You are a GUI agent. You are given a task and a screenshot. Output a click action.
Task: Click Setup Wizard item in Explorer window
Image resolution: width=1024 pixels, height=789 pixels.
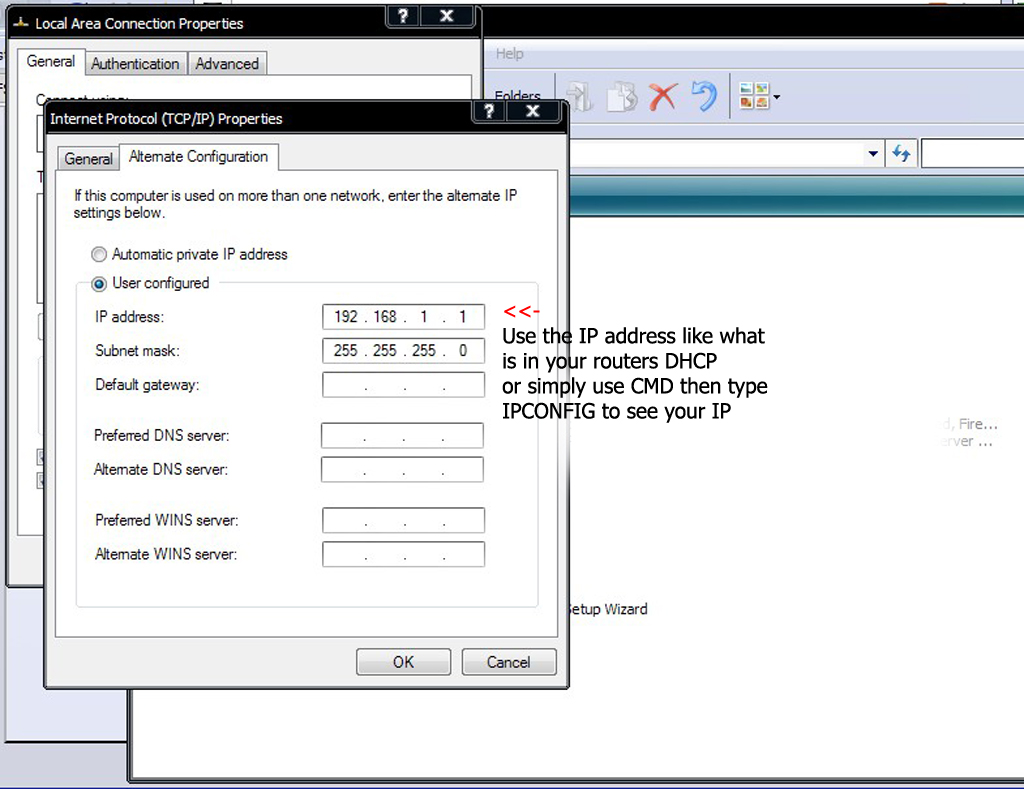607,609
